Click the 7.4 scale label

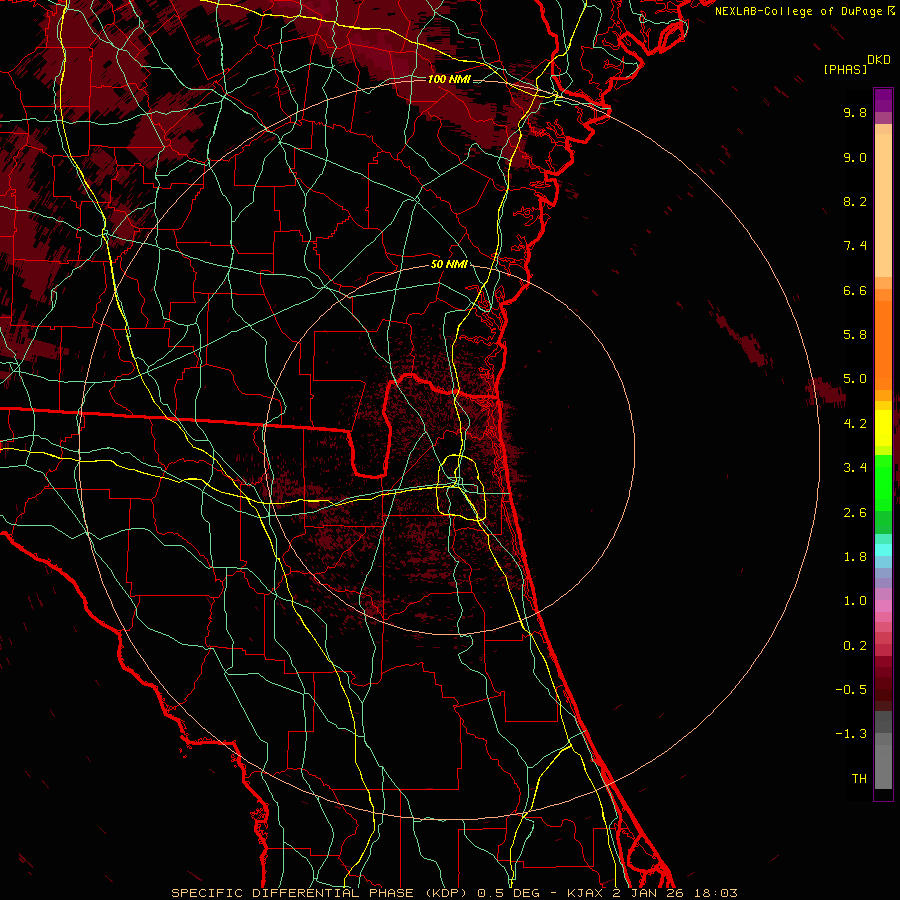click(855, 246)
